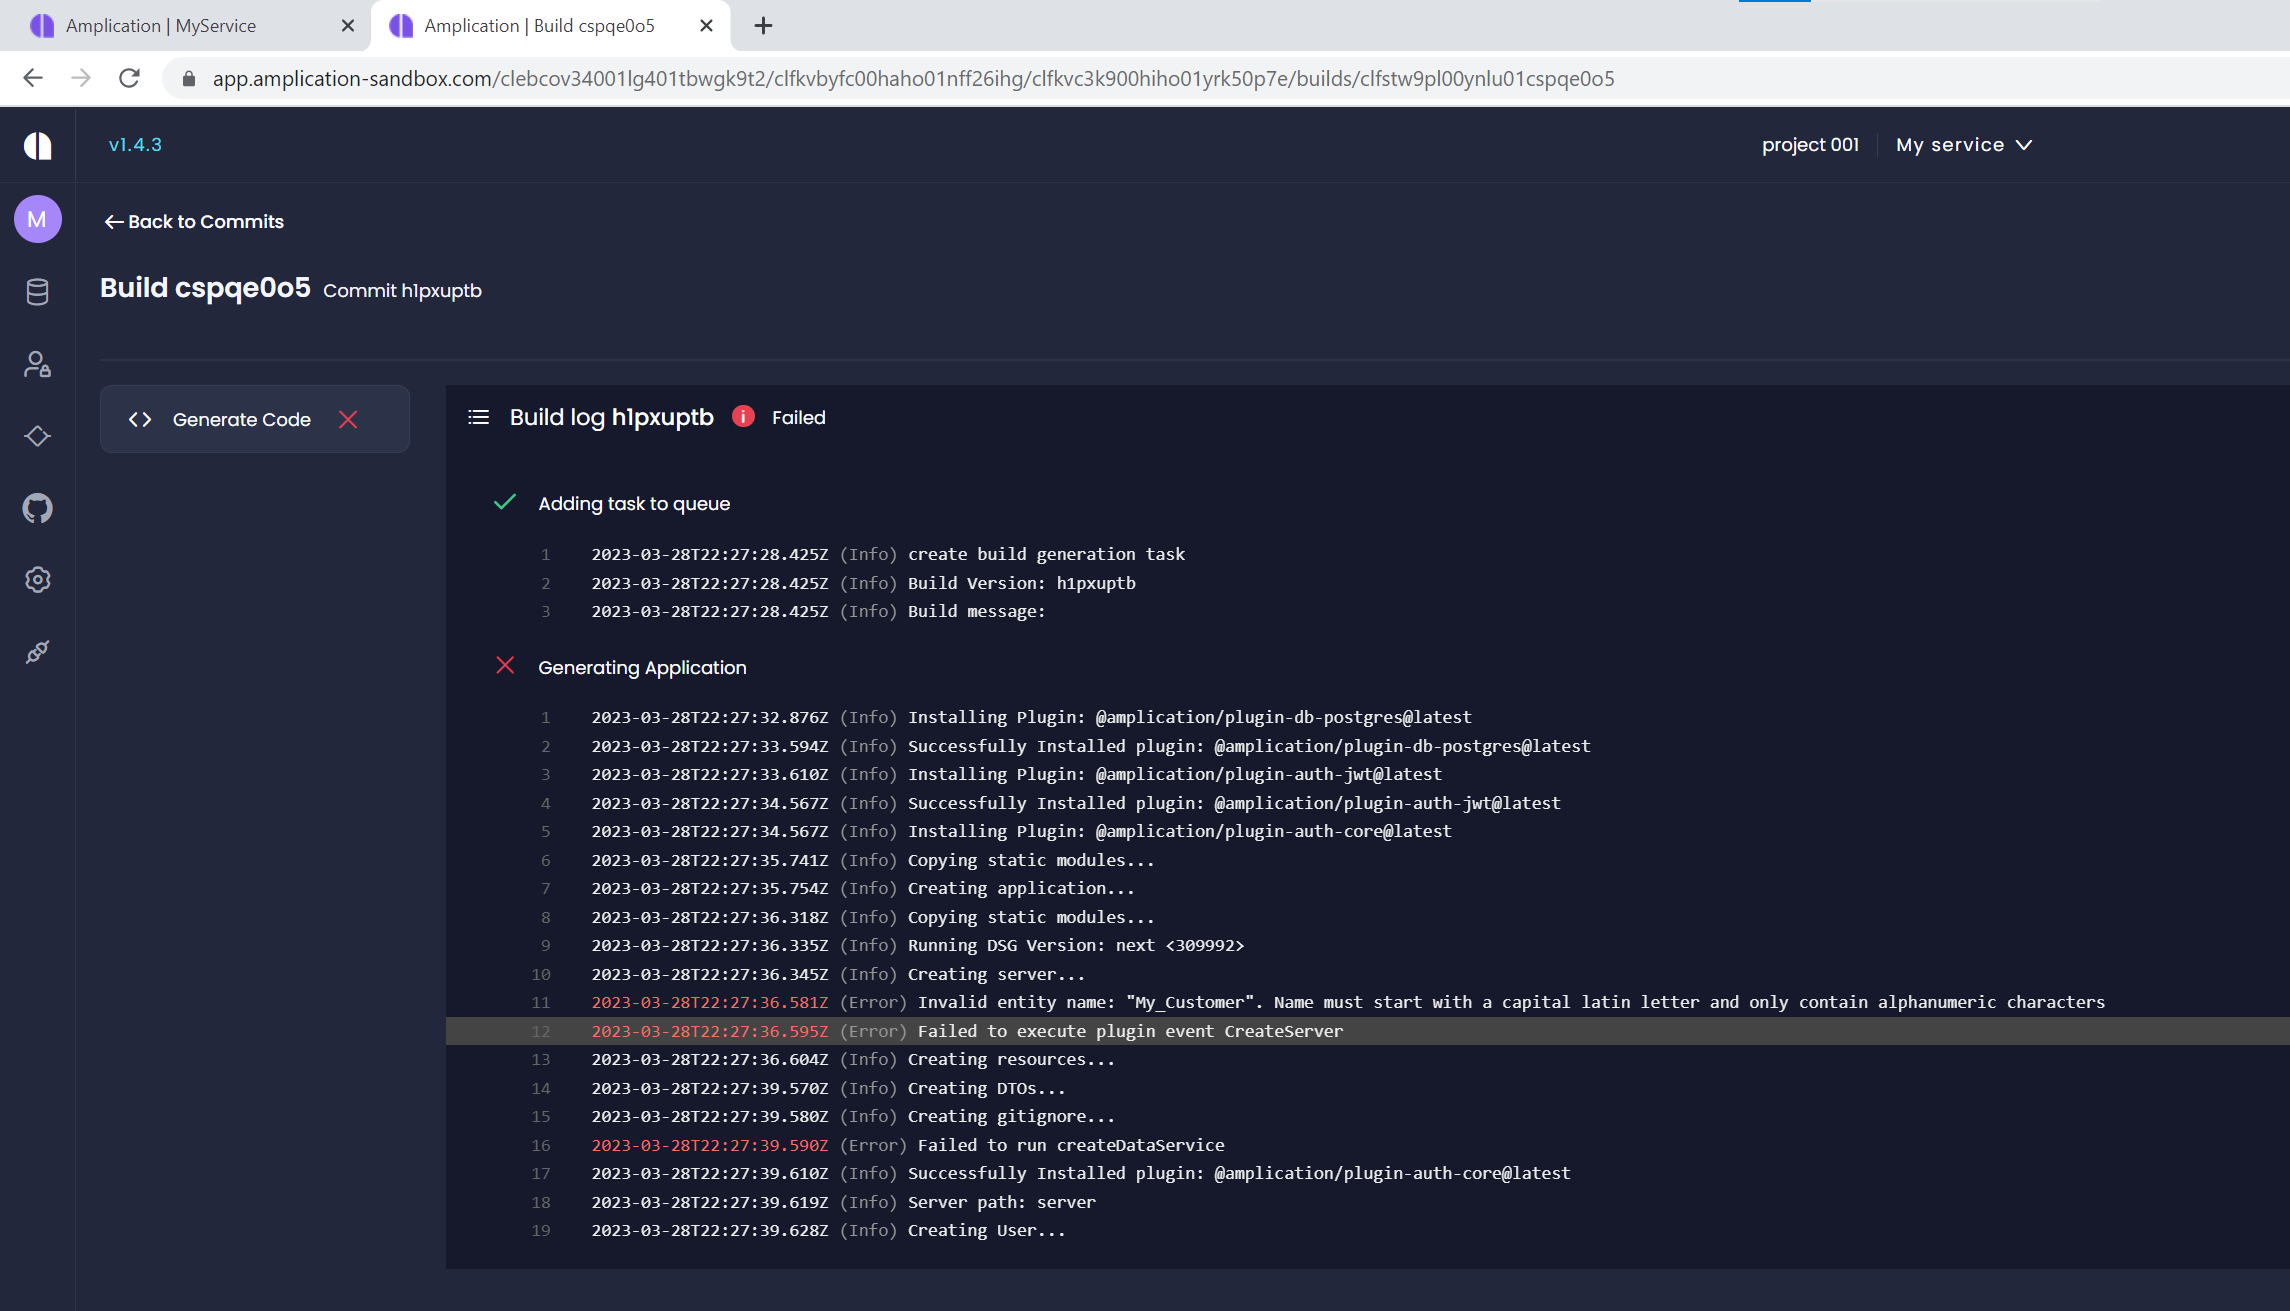2290x1311 pixels.
Task: Close the Build cspqe0o5 browser tab
Action: pos(706,26)
